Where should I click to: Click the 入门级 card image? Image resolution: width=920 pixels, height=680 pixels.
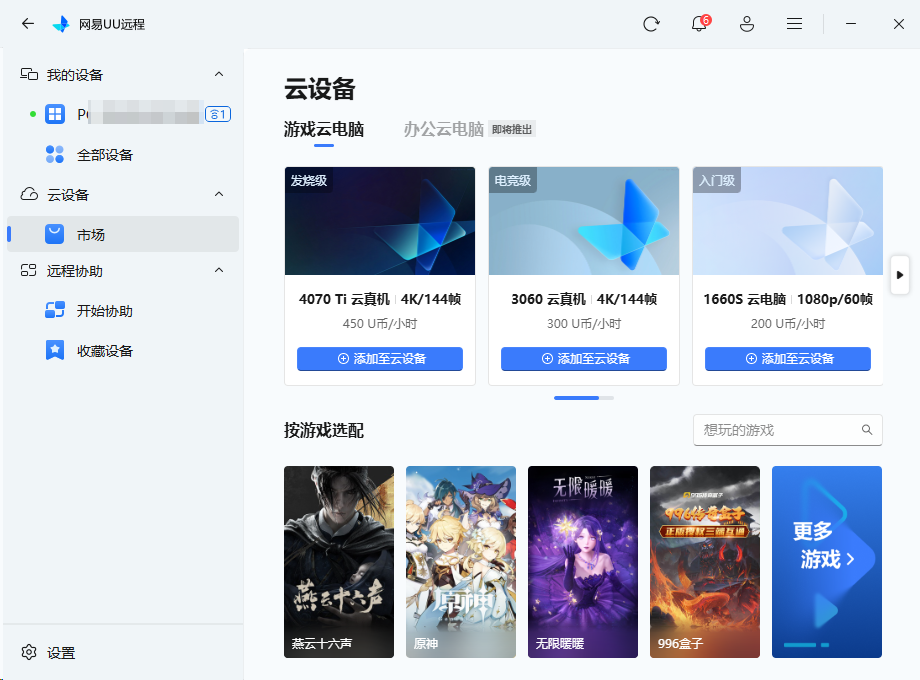point(788,221)
